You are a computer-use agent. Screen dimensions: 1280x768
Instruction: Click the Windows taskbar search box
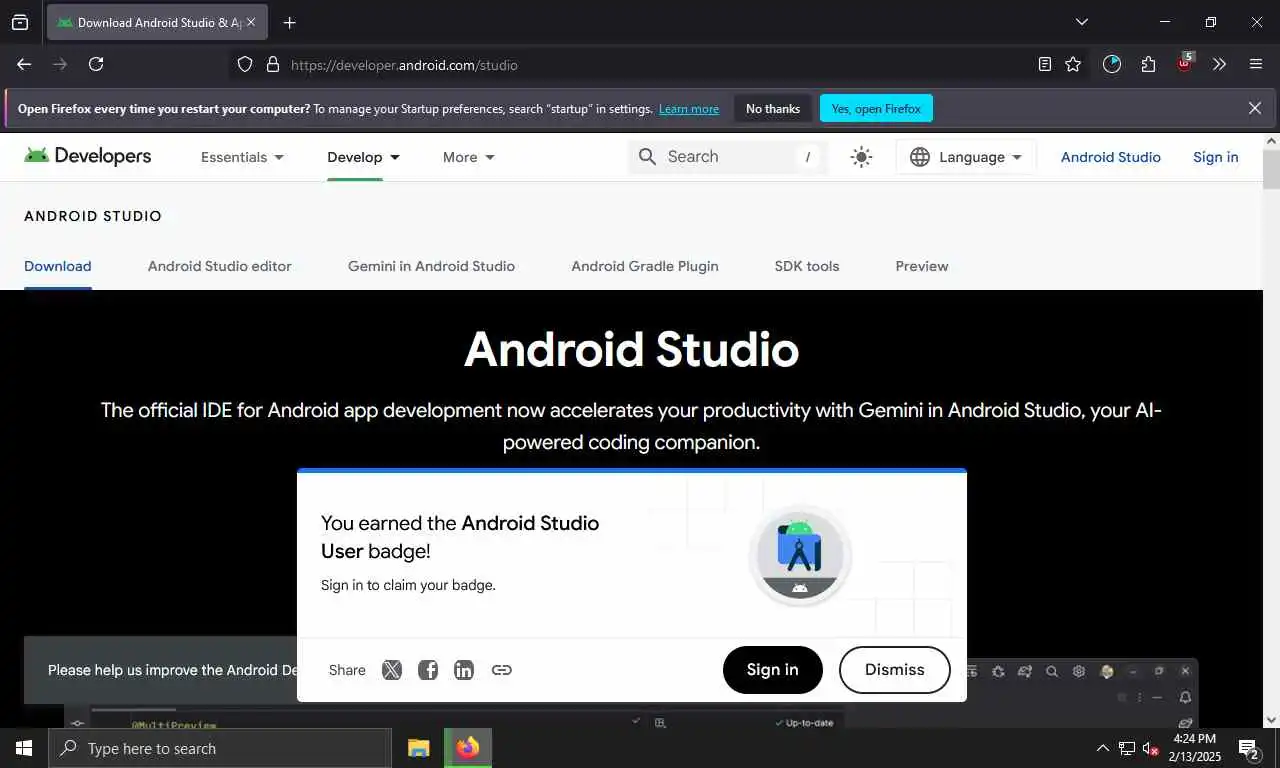point(220,748)
